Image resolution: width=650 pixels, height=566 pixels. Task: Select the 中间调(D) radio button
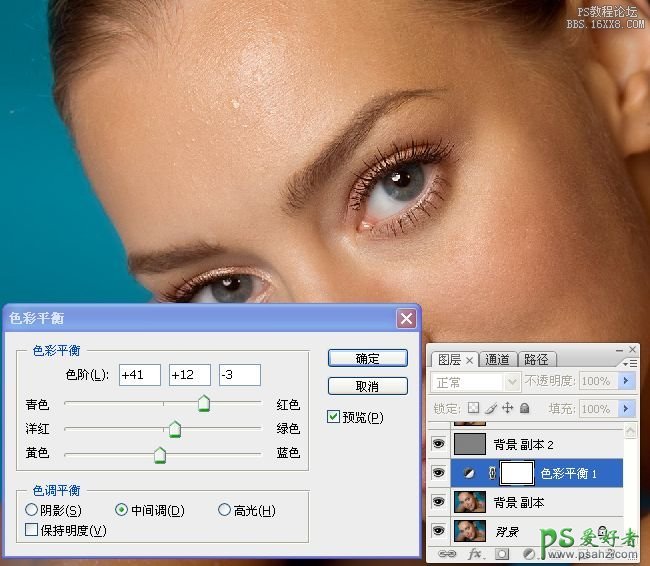[x=121, y=510]
